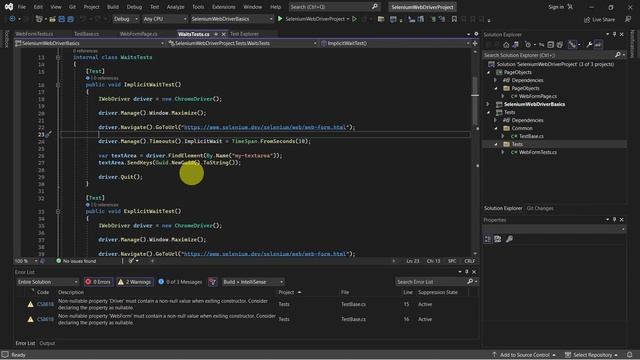Click the bookmark icon in main toolbar
The height and width of the screenshot is (360, 640).
coord(454,19)
